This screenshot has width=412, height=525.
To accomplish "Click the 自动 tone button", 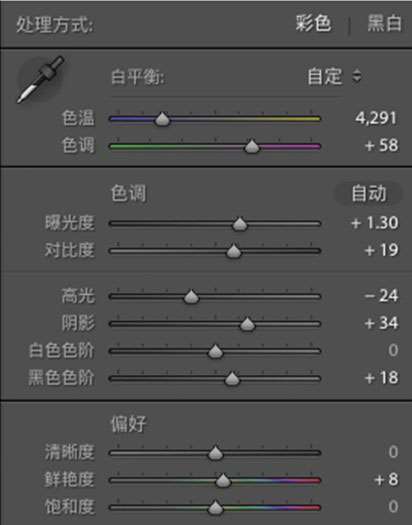I will 368,194.
